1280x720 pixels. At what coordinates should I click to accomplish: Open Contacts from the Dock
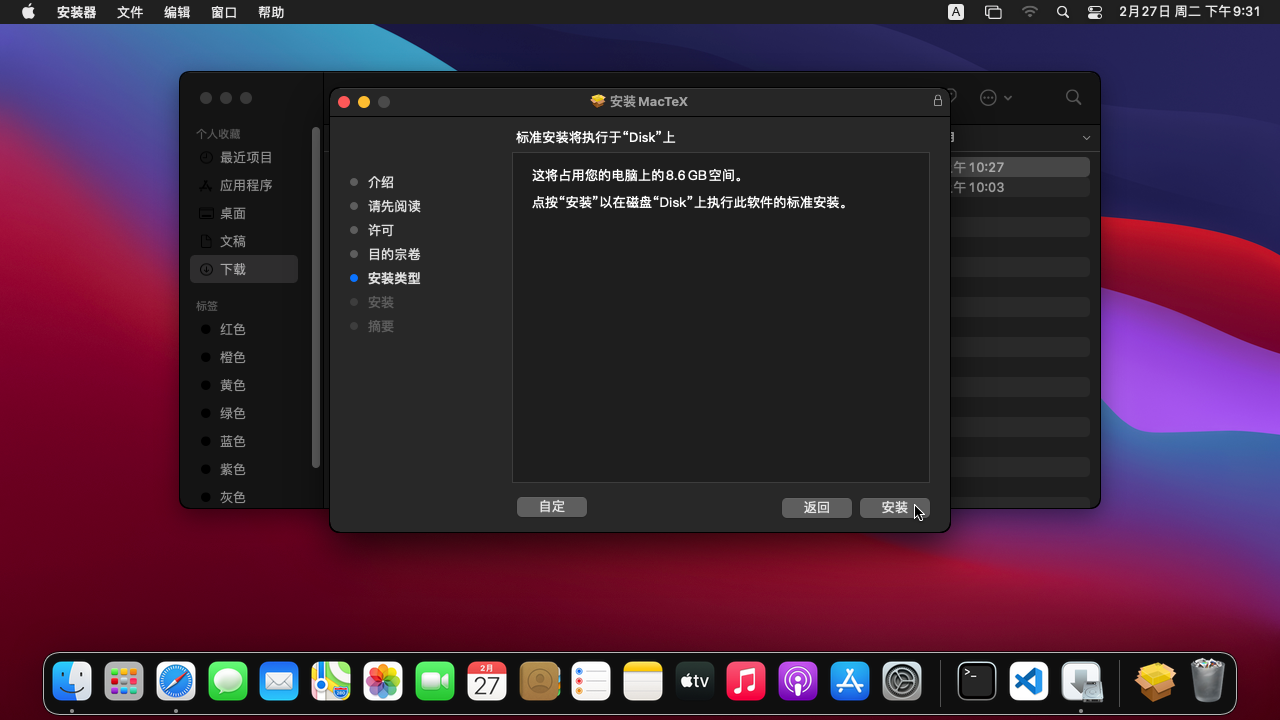point(539,681)
